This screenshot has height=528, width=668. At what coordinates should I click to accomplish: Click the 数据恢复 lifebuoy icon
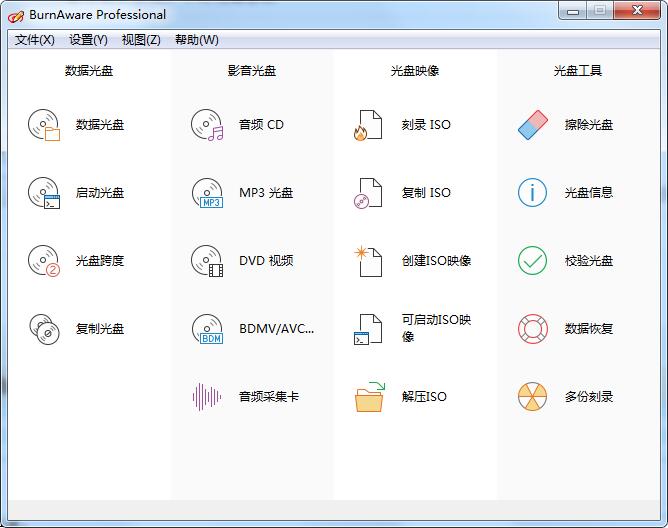tap(533, 329)
